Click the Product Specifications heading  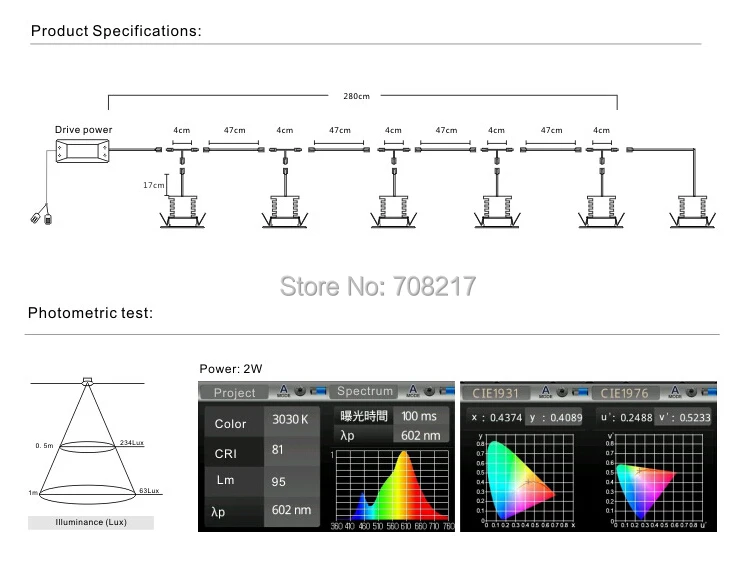point(116,31)
